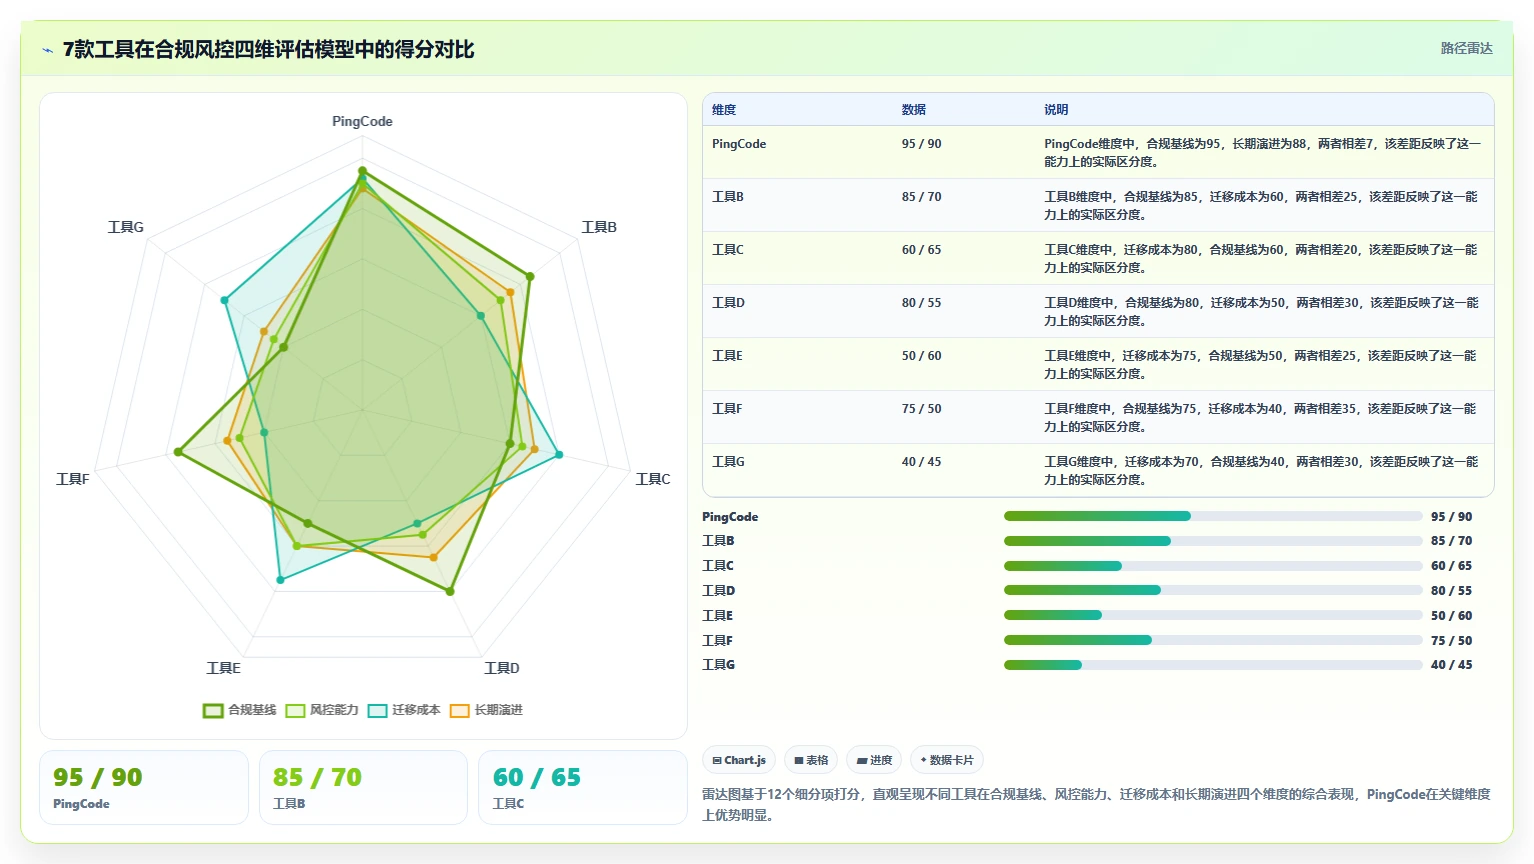1534x864 pixels.
Task: Click the 75 / 50 table data cell
Action: coord(921,409)
